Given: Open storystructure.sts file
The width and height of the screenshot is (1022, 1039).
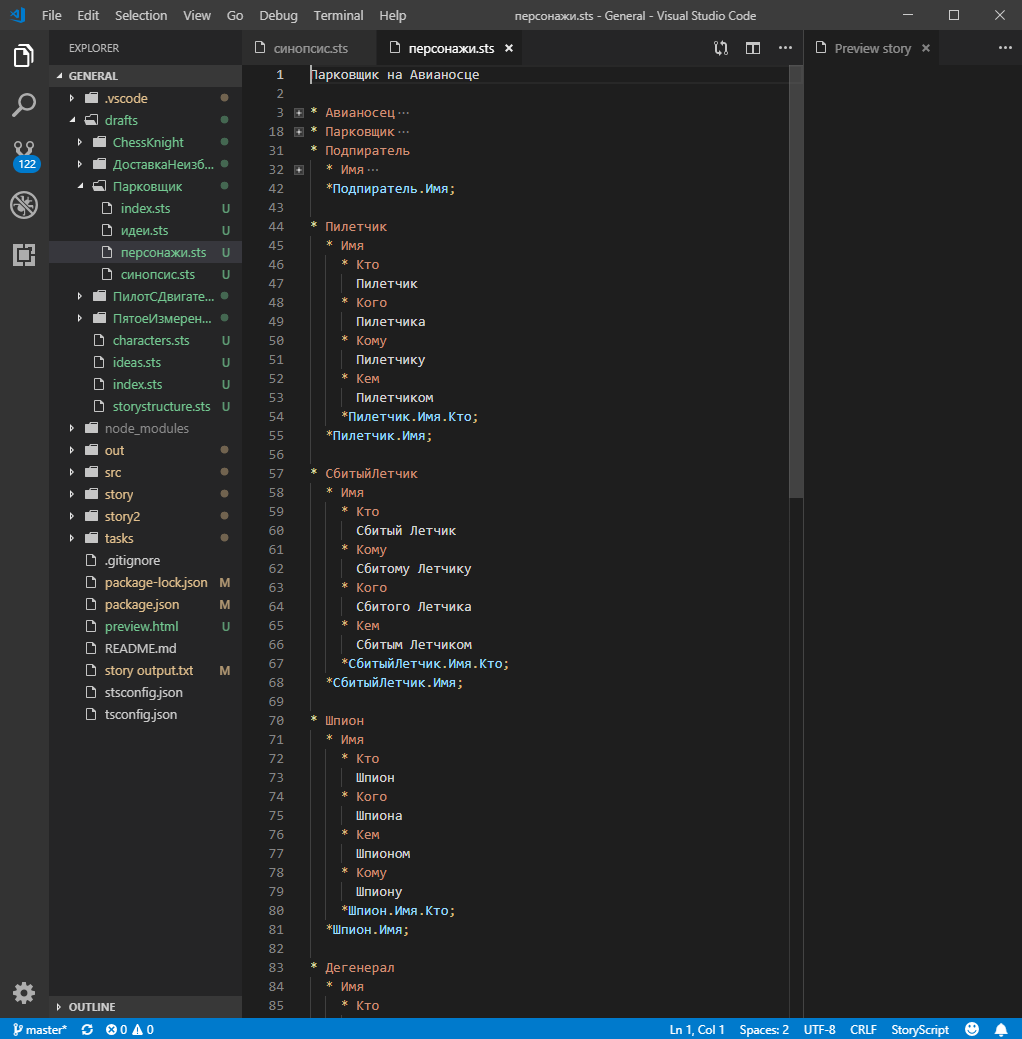Looking at the screenshot, I should tap(145, 406).
